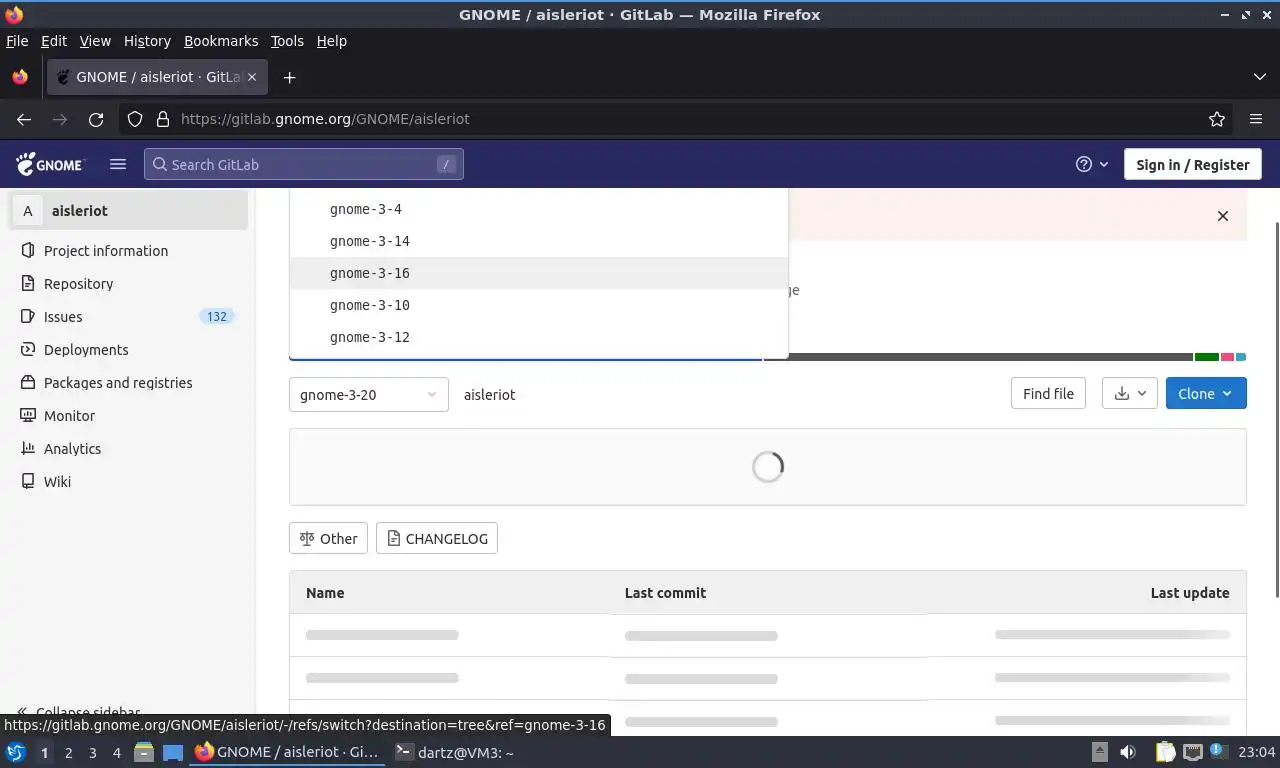Image resolution: width=1280 pixels, height=768 pixels.
Task: Click the Last commit column header
Action: click(x=665, y=593)
